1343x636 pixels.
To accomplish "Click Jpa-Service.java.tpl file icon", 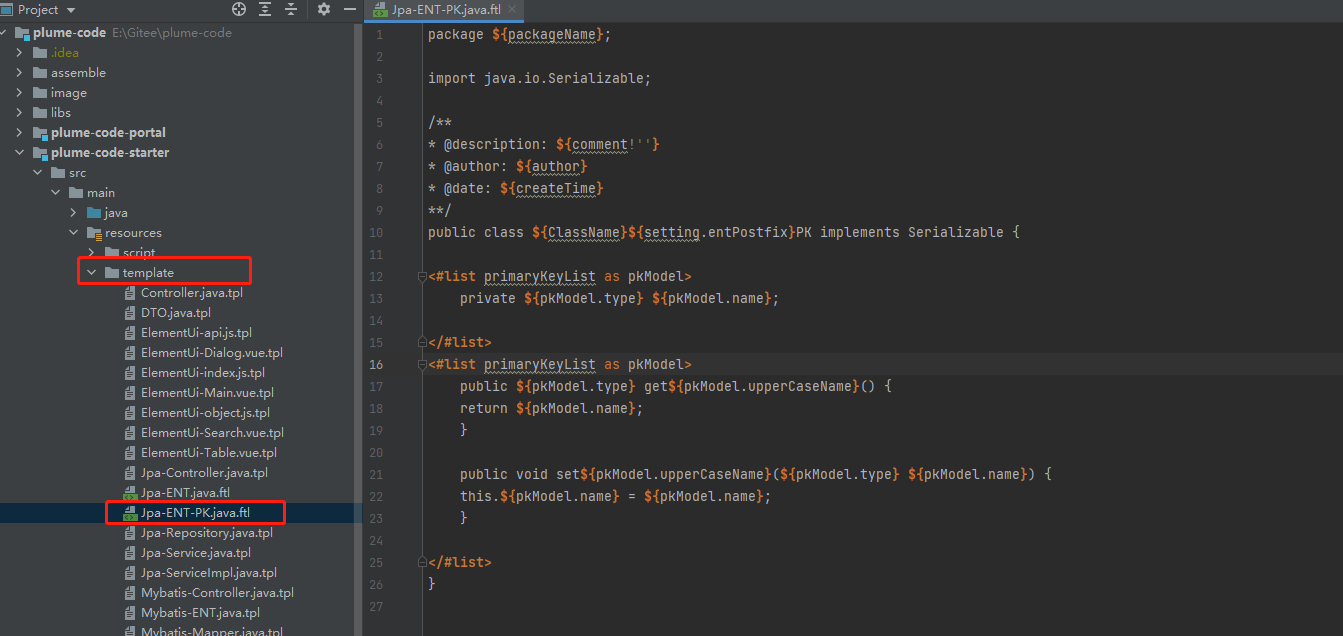I will coord(130,553).
